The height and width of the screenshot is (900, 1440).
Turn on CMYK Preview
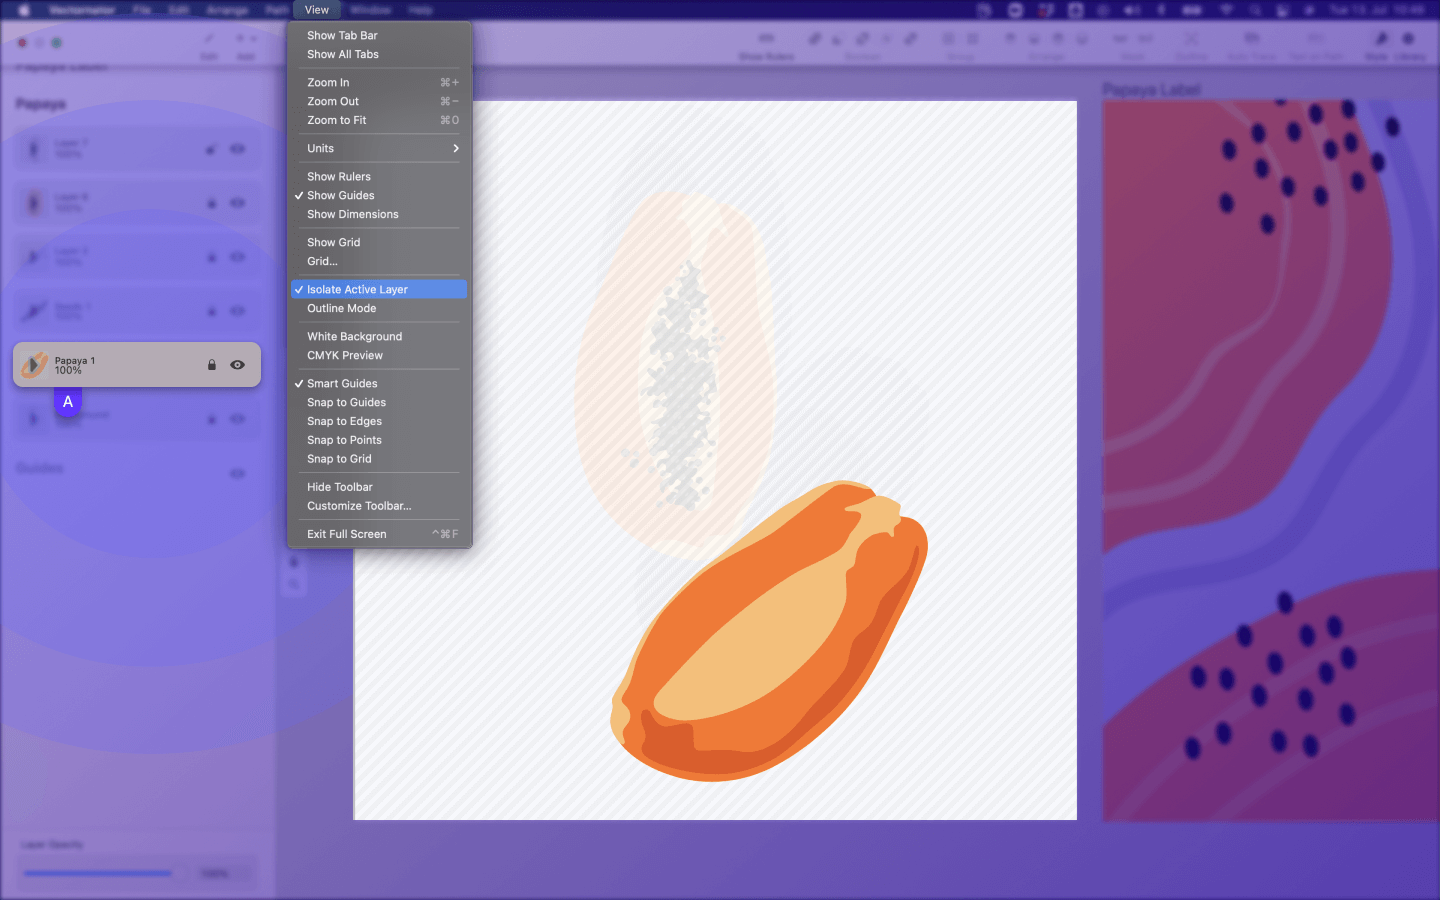click(379, 355)
